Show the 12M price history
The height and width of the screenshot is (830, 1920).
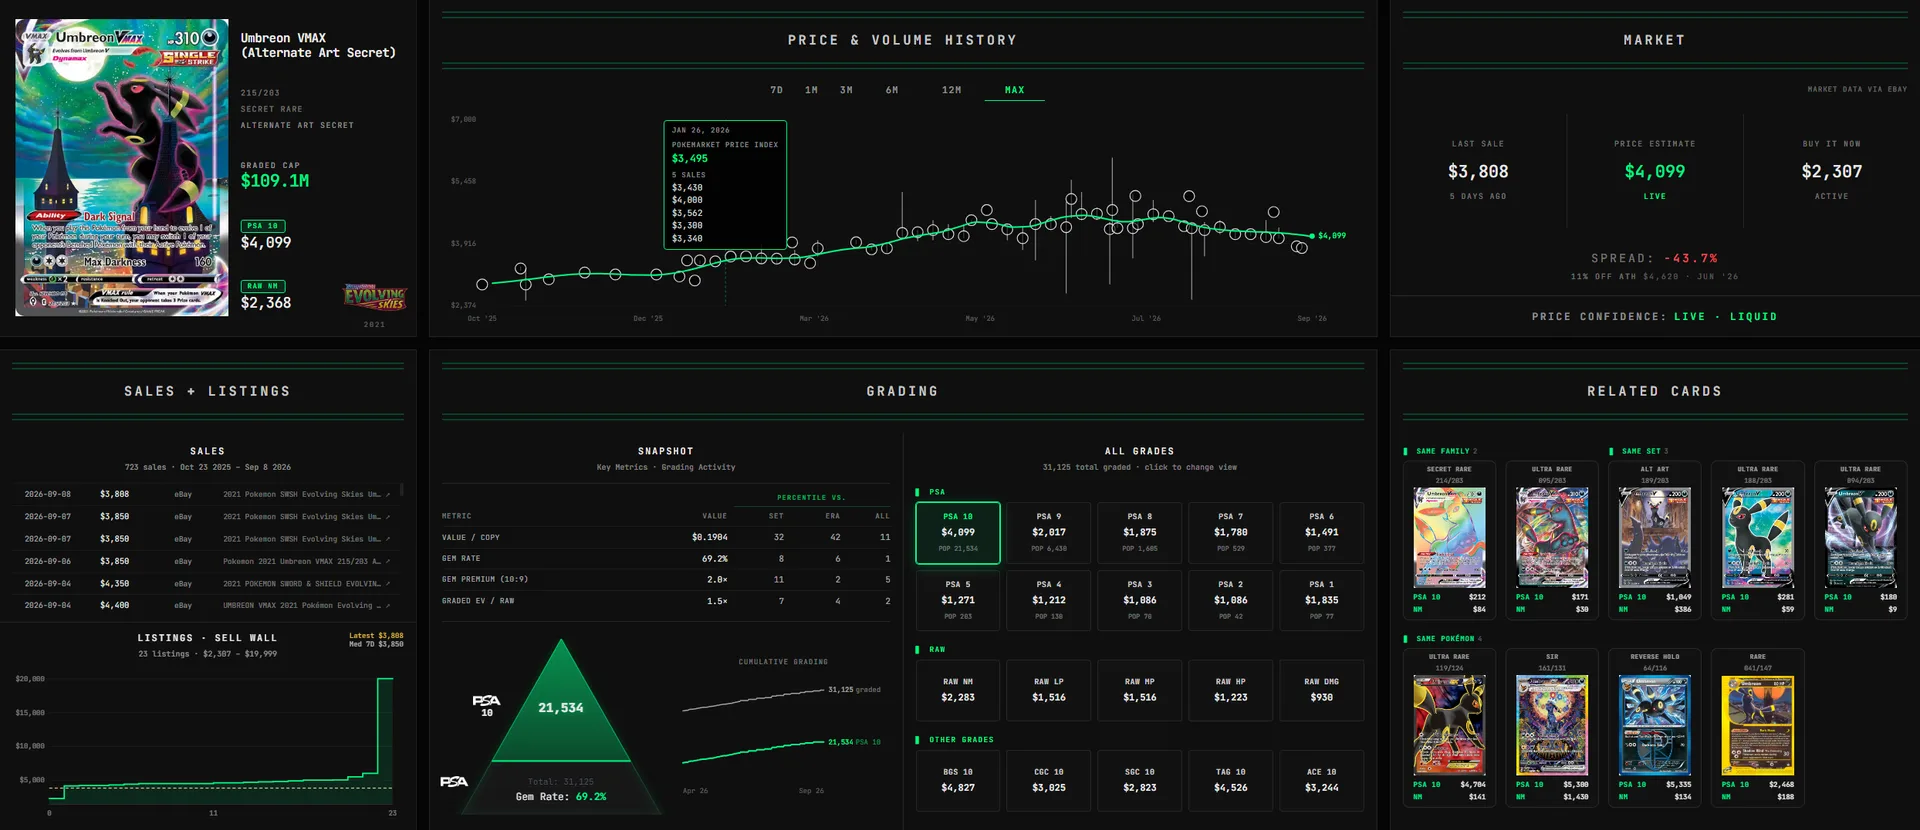point(951,90)
